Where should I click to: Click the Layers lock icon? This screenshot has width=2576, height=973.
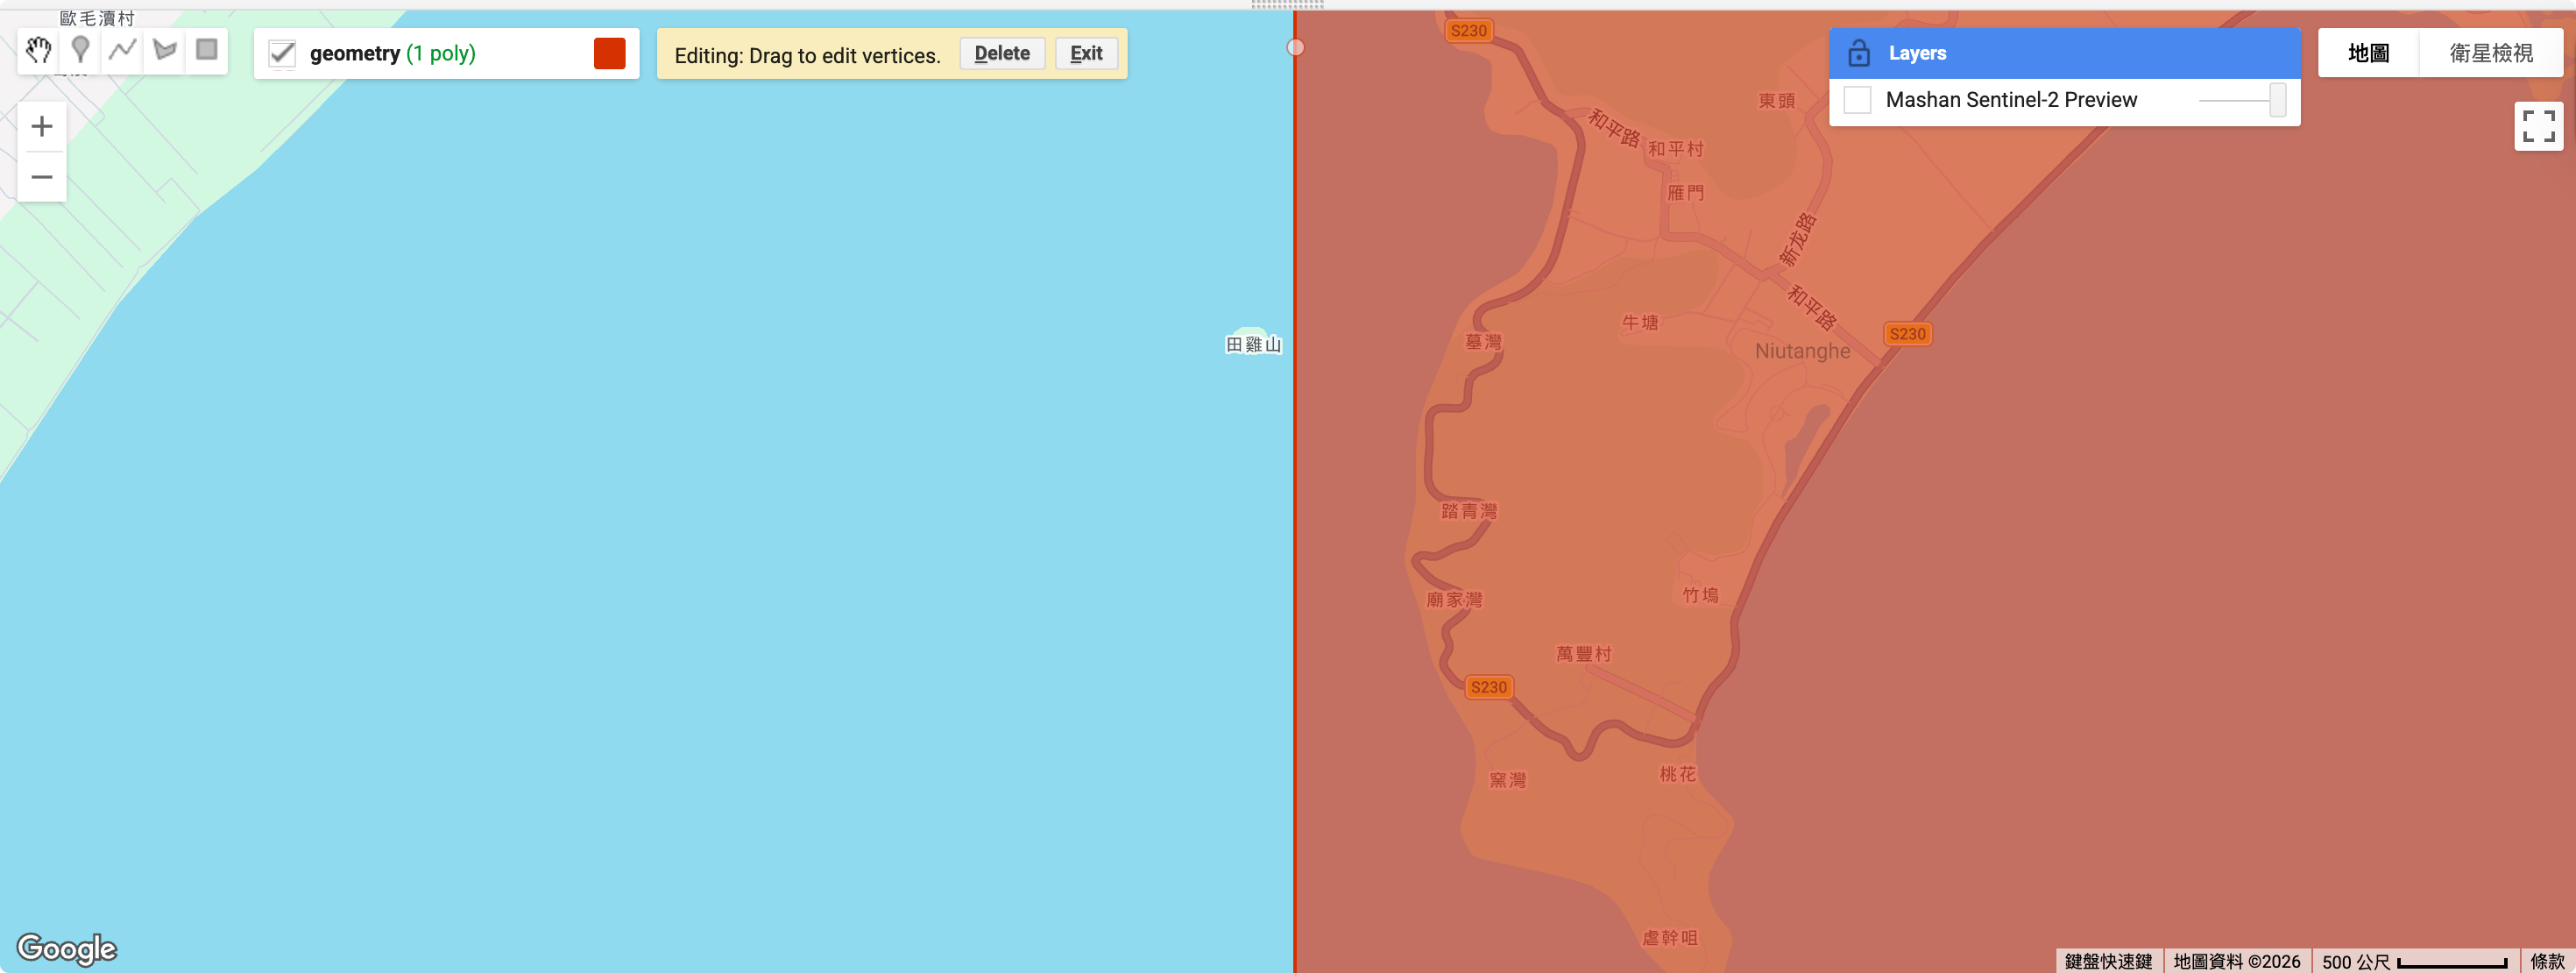[x=1859, y=53]
